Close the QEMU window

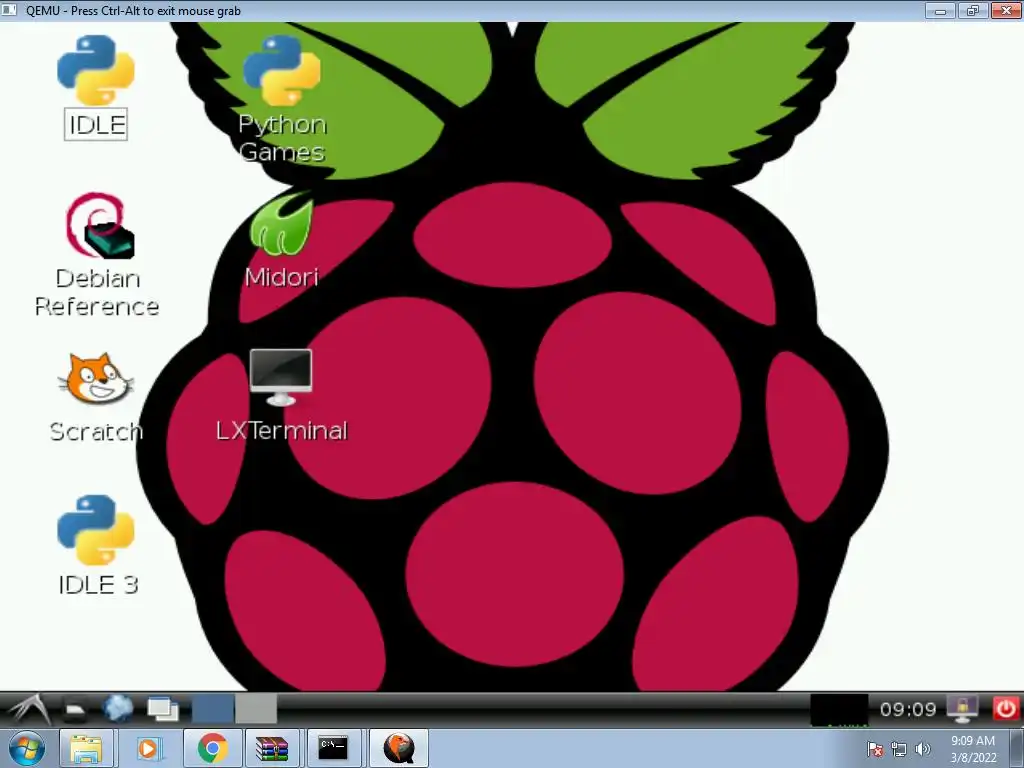point(1006,10)
